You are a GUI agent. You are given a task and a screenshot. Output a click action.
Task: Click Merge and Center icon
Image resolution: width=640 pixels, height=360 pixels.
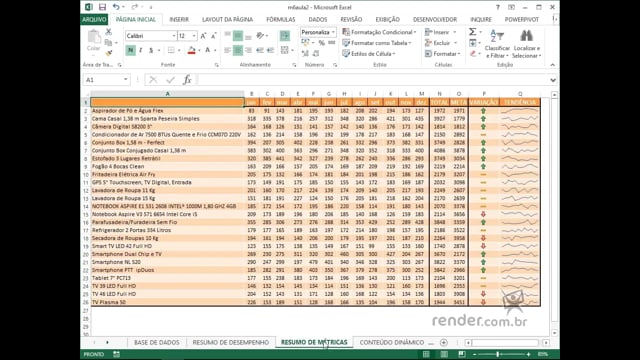click(x=284, y=50)
